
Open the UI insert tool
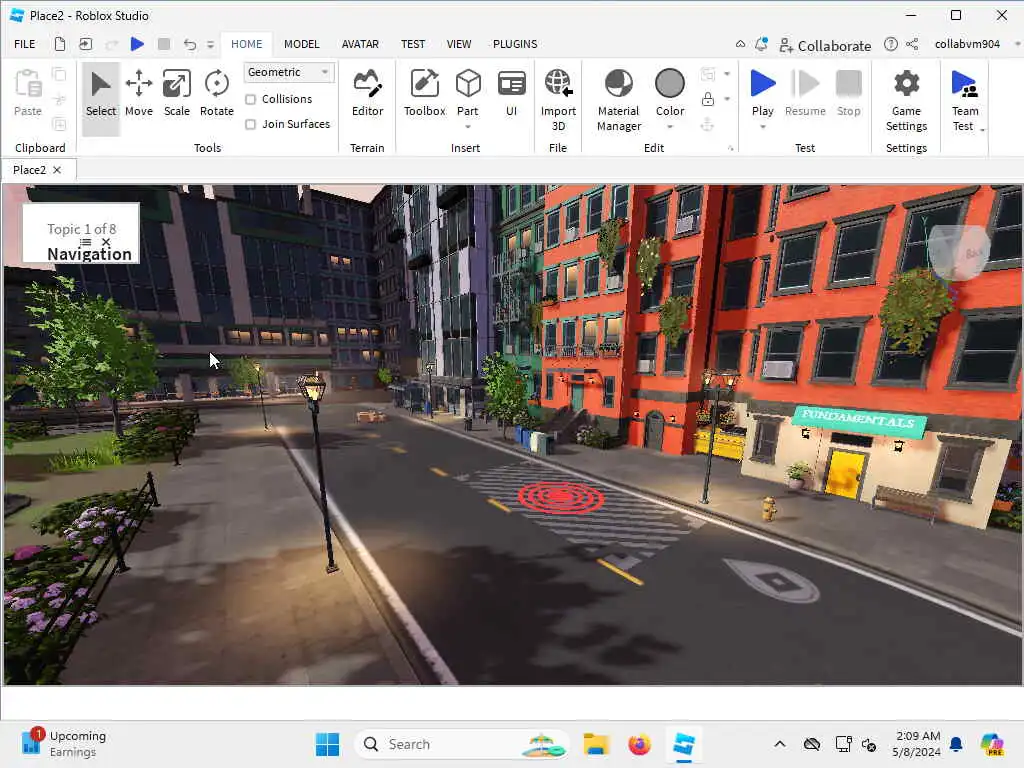pos(511,93)
